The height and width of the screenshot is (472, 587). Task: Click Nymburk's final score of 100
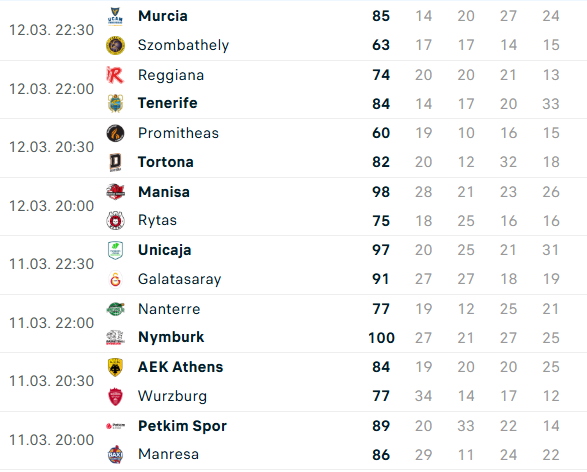tap(381, 338)
